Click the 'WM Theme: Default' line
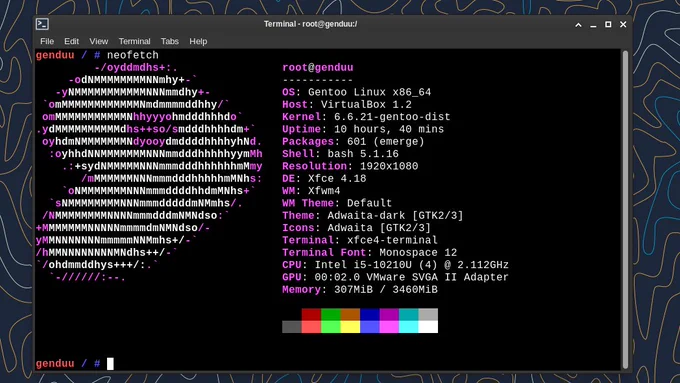 coord(337,203)
